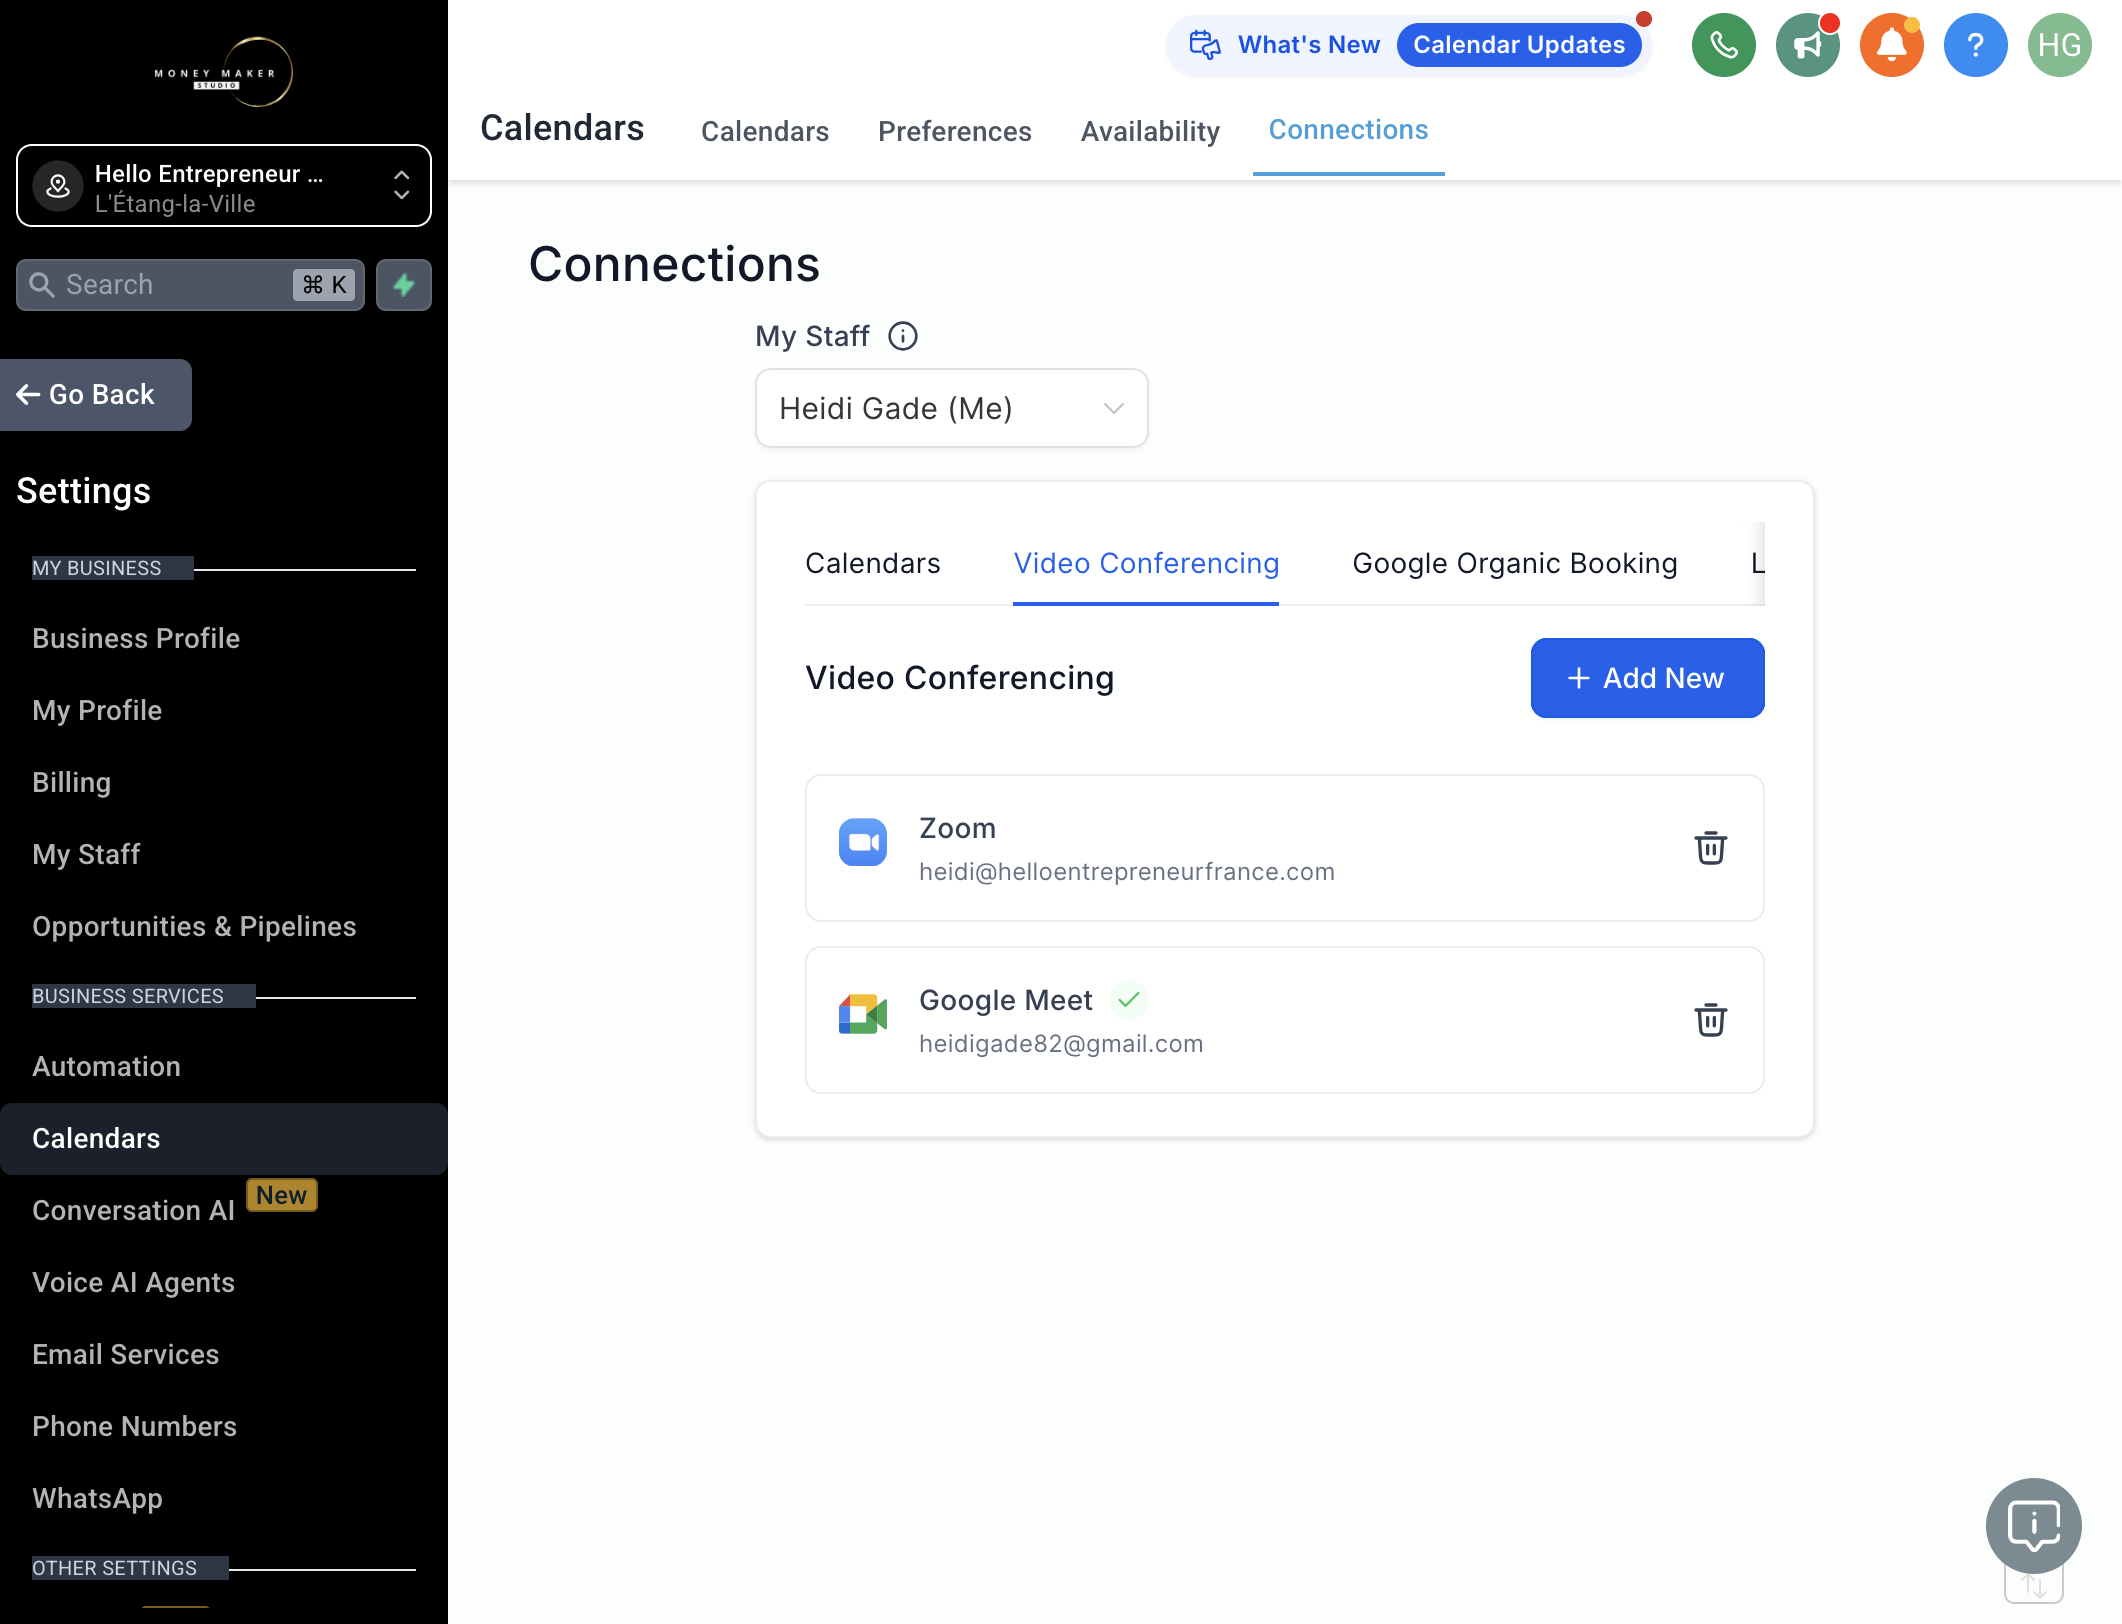The width and height of the screenshot is (2122, 1624).
Task: Open the phone dialer icon
Action: pos(1723,45)
